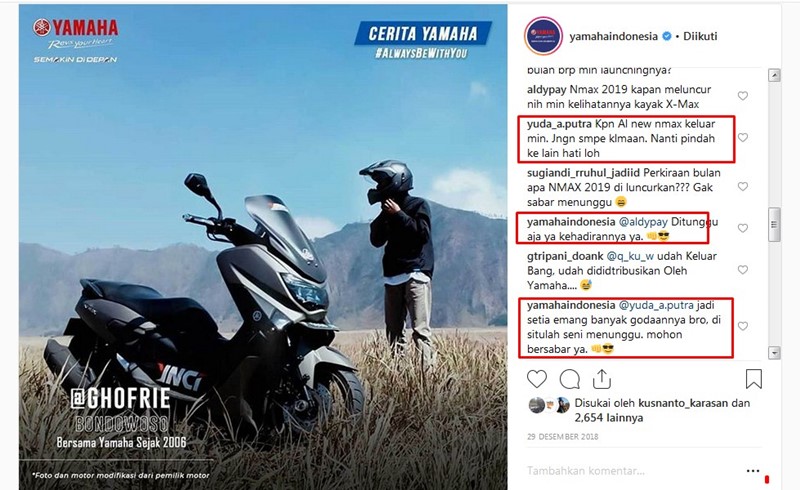The height and width of the screenshot is (490, 800).
Task: Click the blue verified badge
Action: pos(666,36)
